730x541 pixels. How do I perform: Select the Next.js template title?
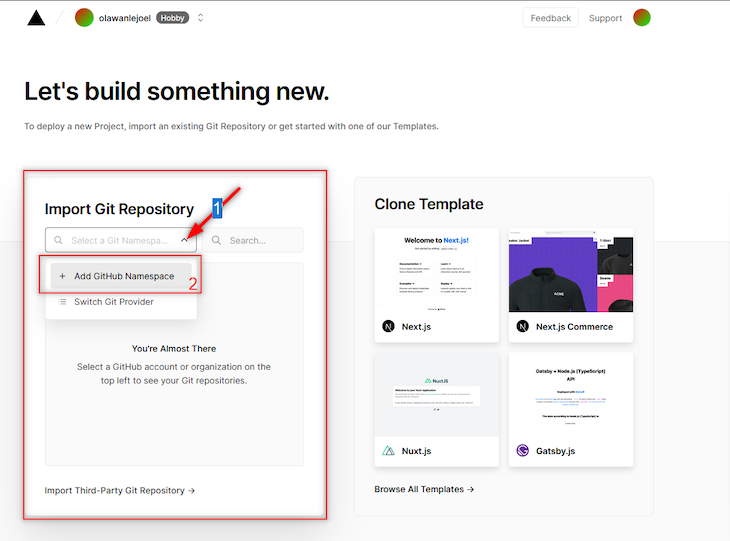point(416,327)
